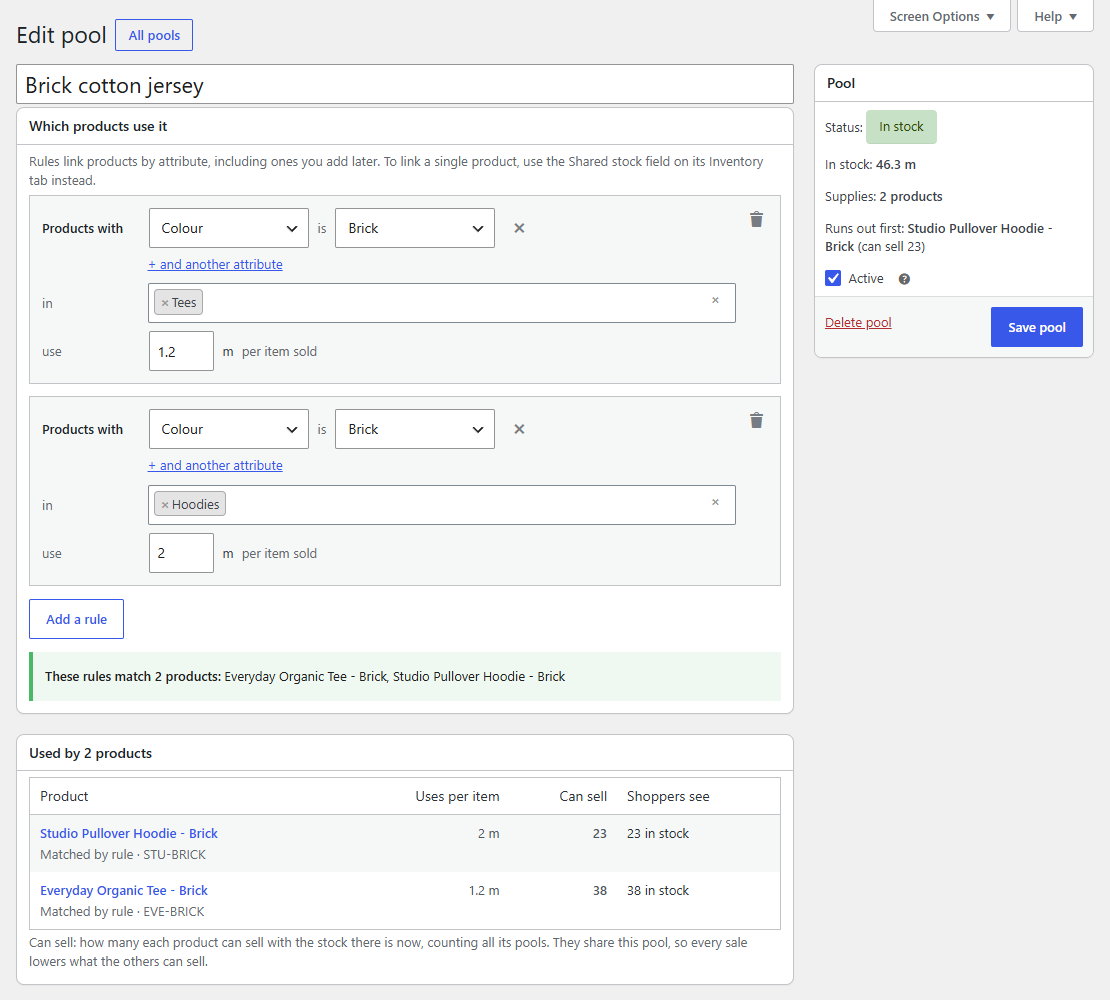The width and height of the screenshot is (1110, 1000).
Task: Click the In stock status badge
Action: (x=901, y=127)
